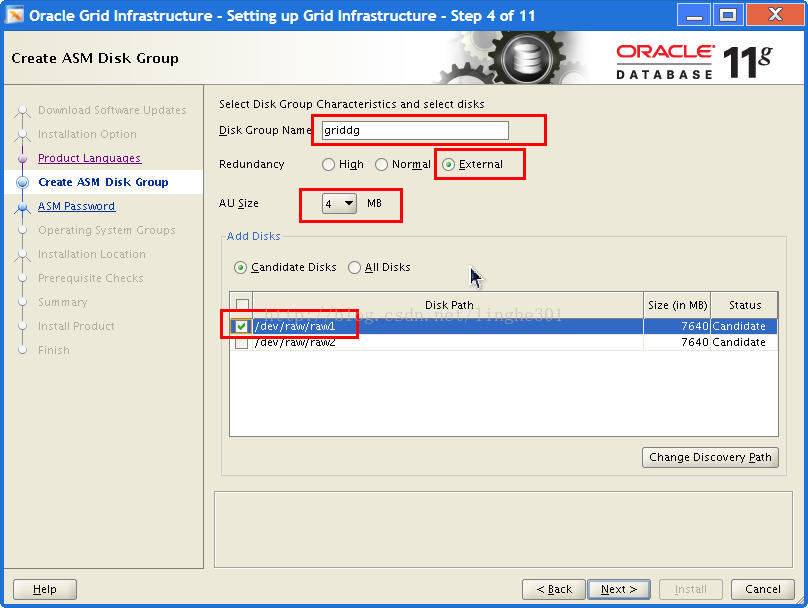Toggle the select-all checkbox in table header
The image size is (808, 608).
pyautogui.click(x=242, y=305)
